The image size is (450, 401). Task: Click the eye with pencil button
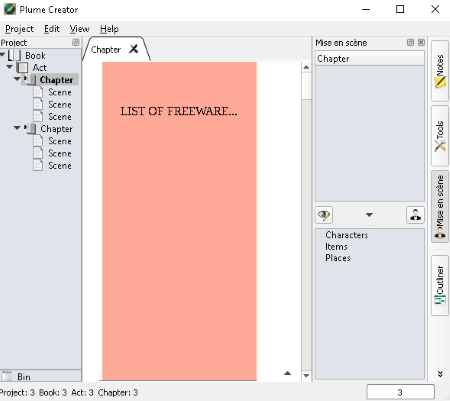(324, 215)
